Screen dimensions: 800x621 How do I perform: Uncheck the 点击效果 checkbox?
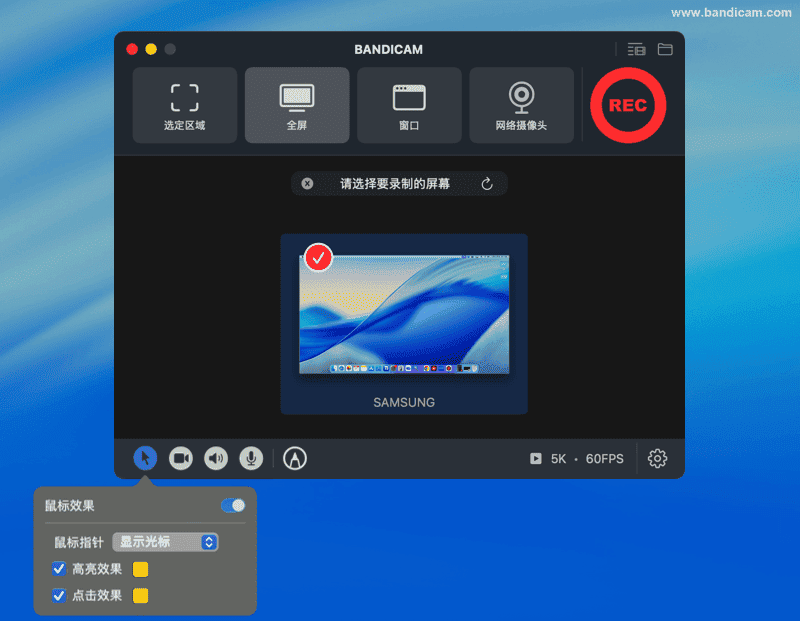[x=59, y=595]
